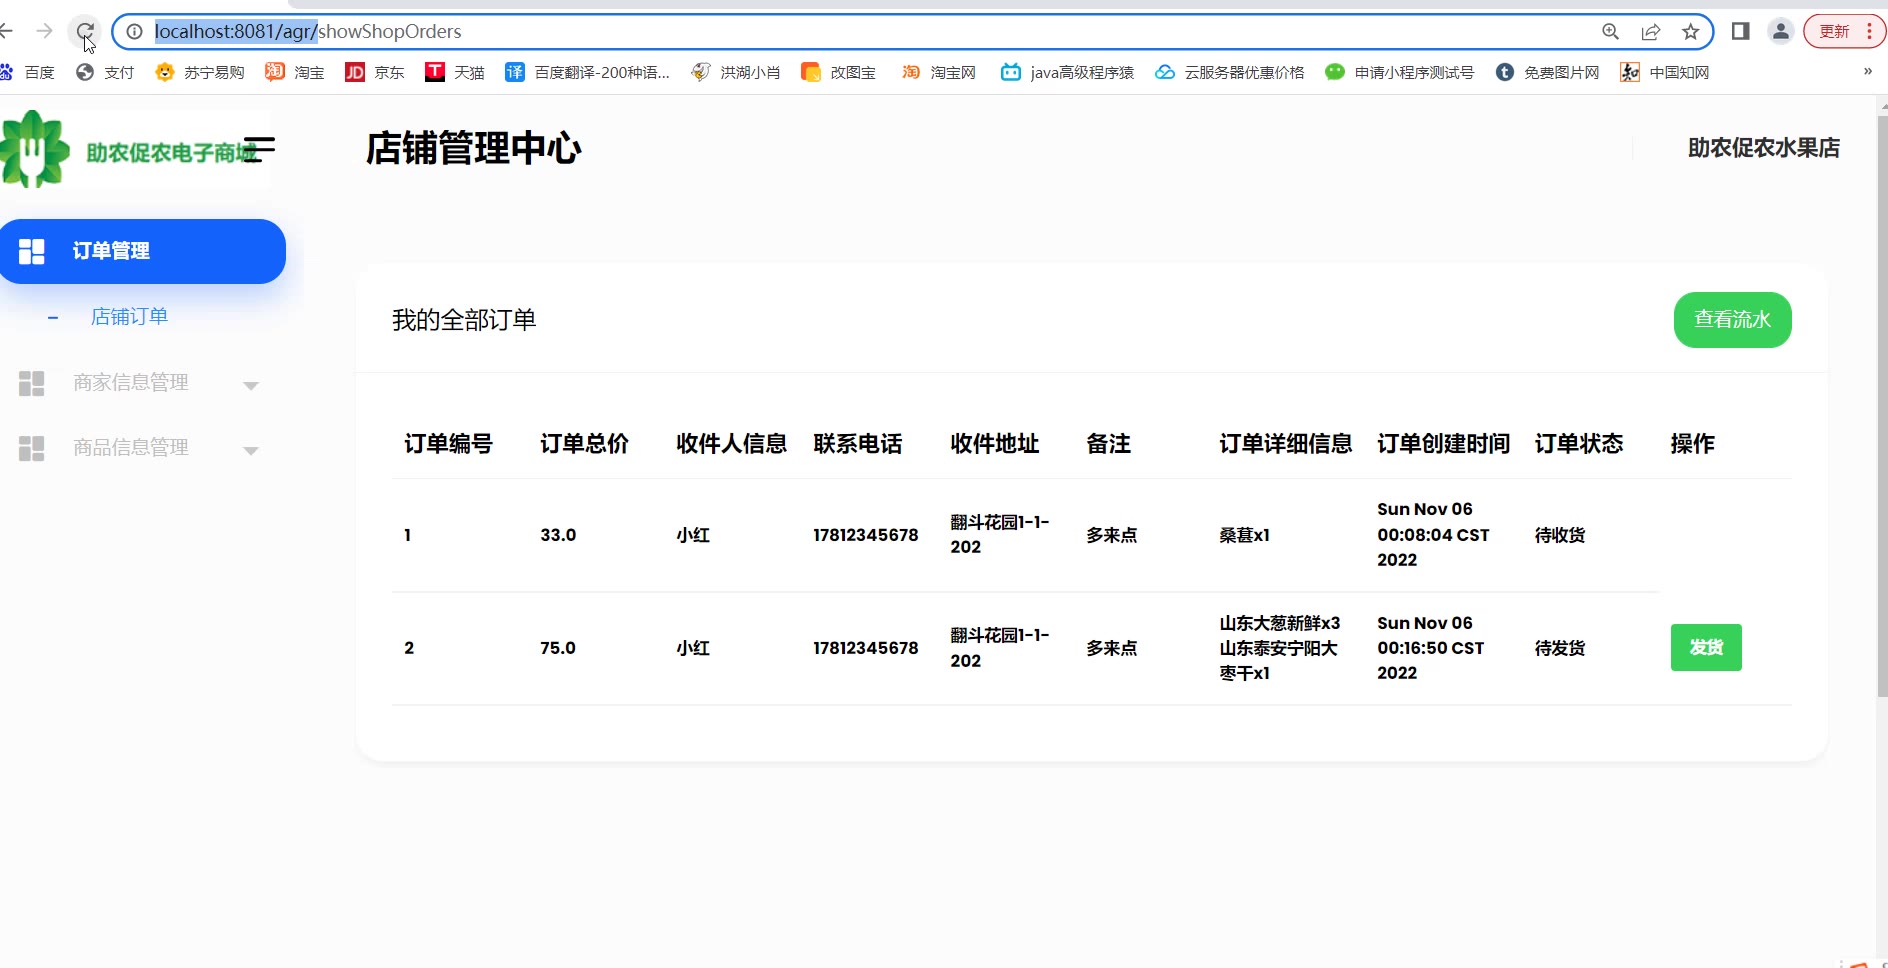Select the 订单管理 sidebar menu item
The height and width of the screenshot is (968, 1888).
click(x=142, y=251)
